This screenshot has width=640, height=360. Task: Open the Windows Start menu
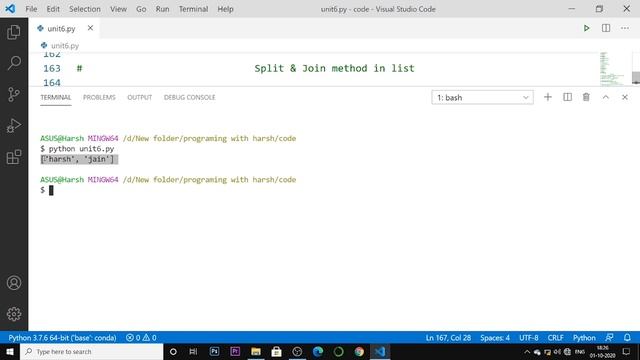tap(10, 351)
